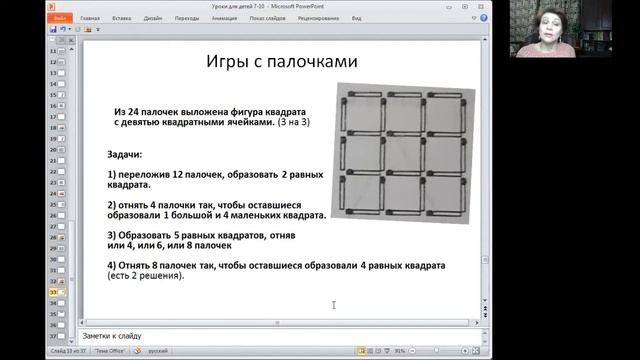Viewport: 640px width, 360px height.
Task: Click the Слайд 33 из 37 status indicator
Action: click(68, 351)
